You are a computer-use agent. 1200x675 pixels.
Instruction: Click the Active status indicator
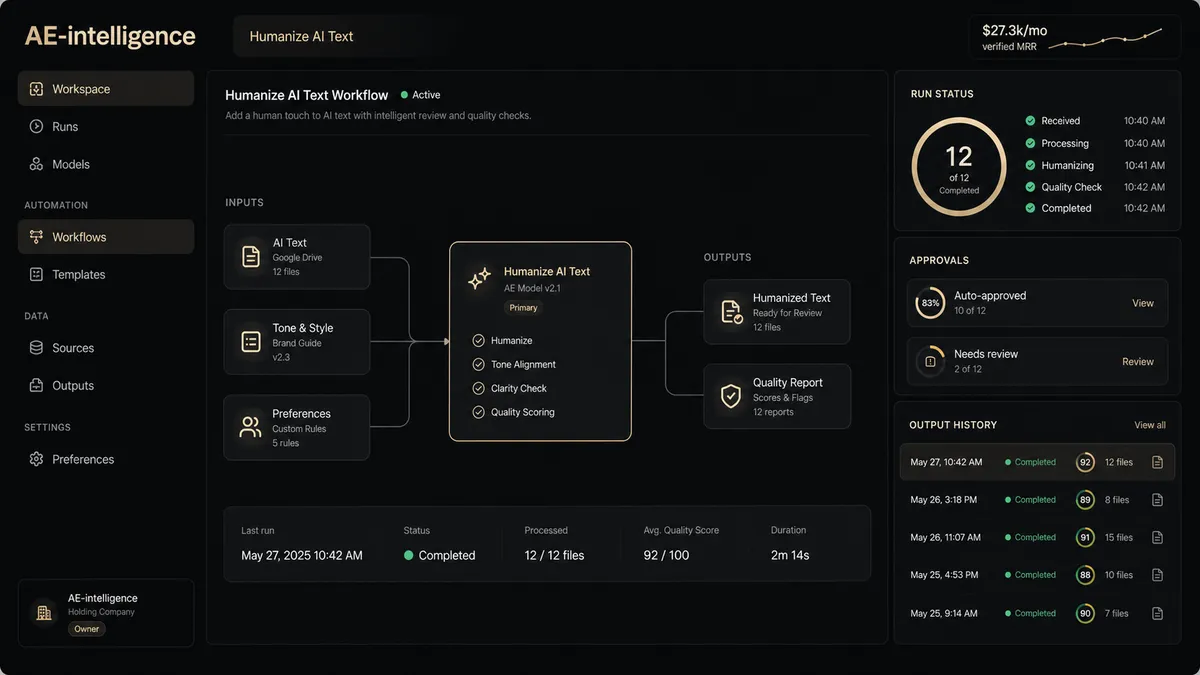click(421, 95)
